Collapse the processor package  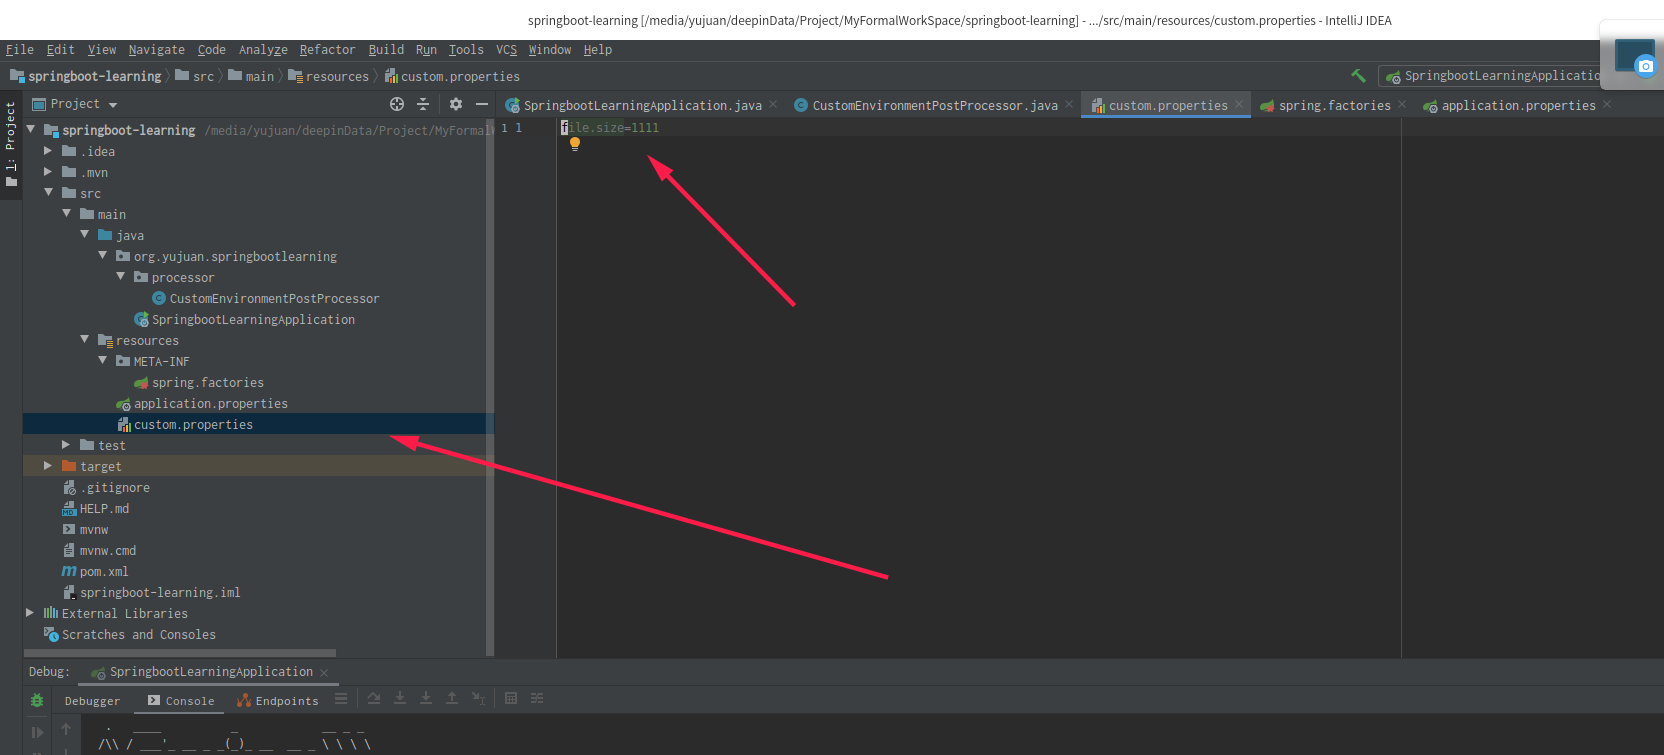pos(120,276)
